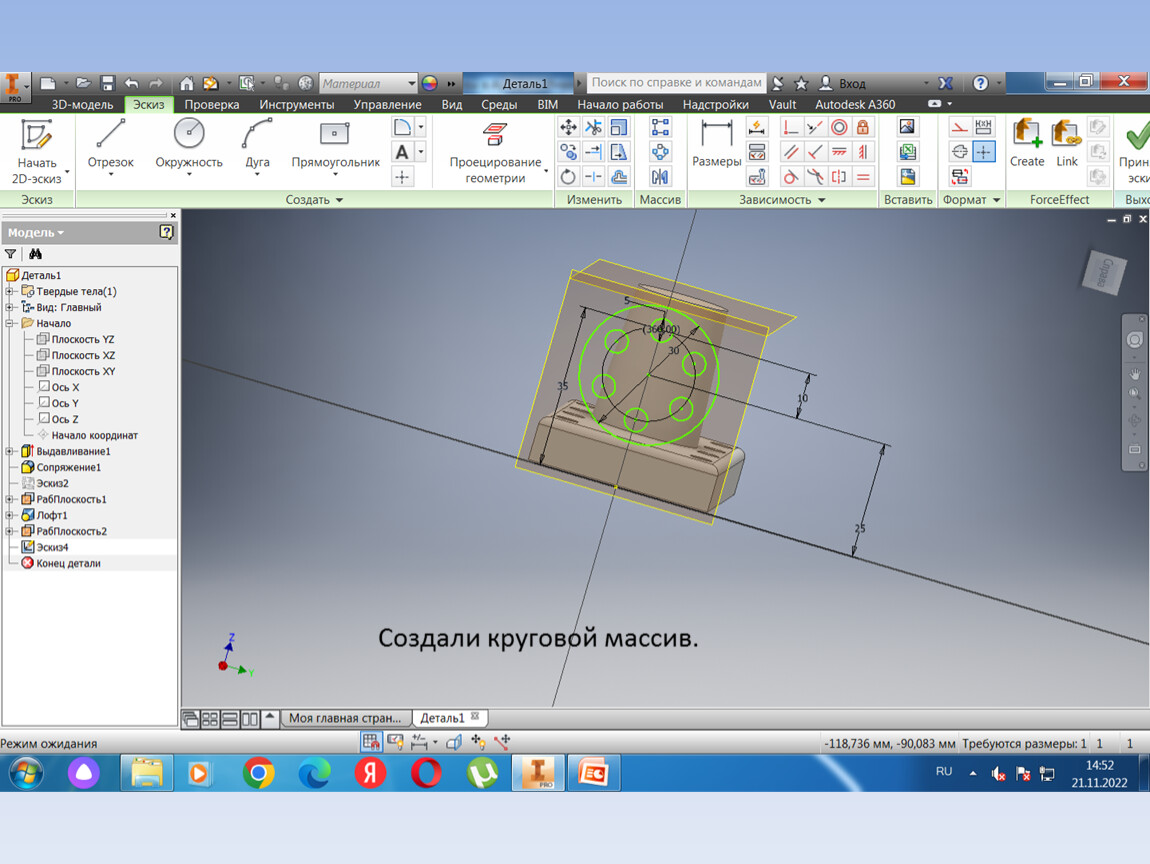Screen dimensions: 1150x864
Task: Click the filter funnel in model browser
Action: tap(10, 254)
